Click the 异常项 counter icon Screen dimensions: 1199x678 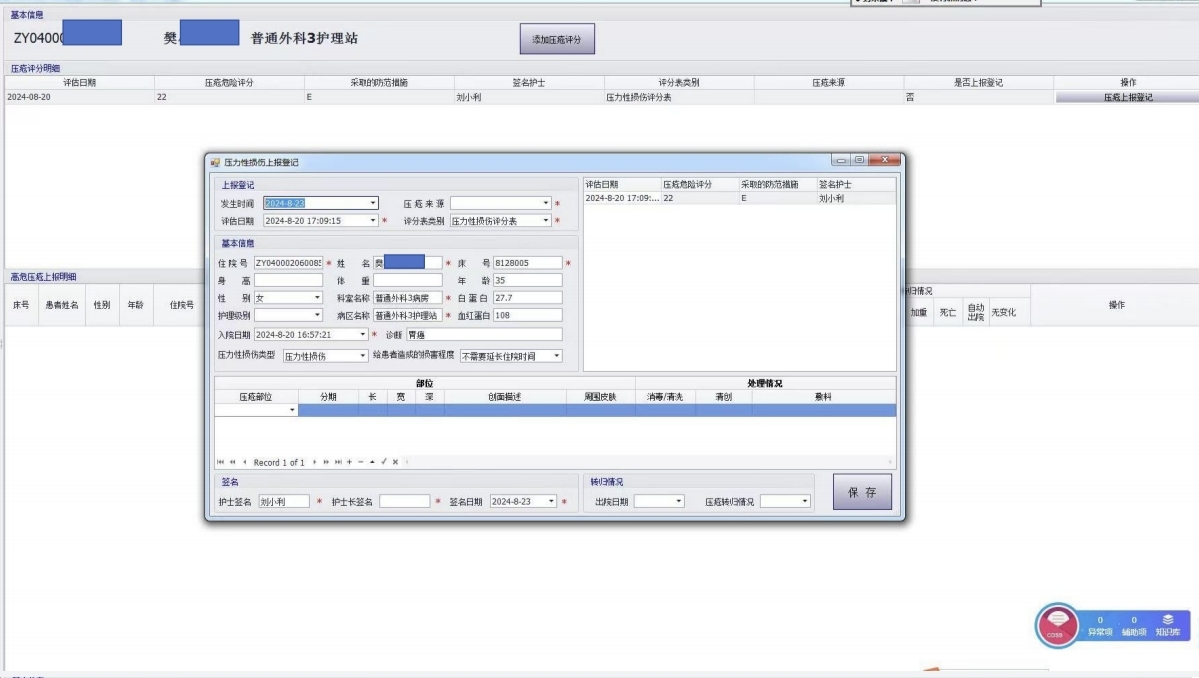tap(1100, 625)
